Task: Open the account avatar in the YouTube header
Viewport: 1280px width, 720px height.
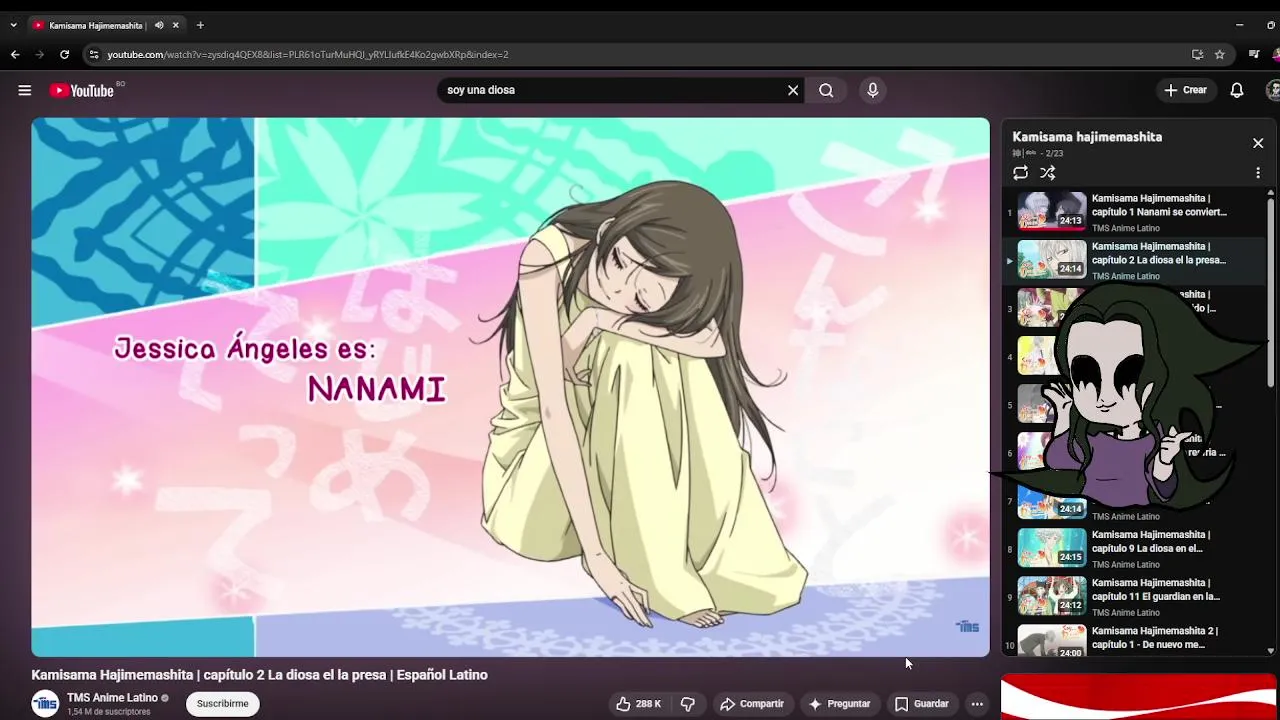Action: click(1273, 90)
